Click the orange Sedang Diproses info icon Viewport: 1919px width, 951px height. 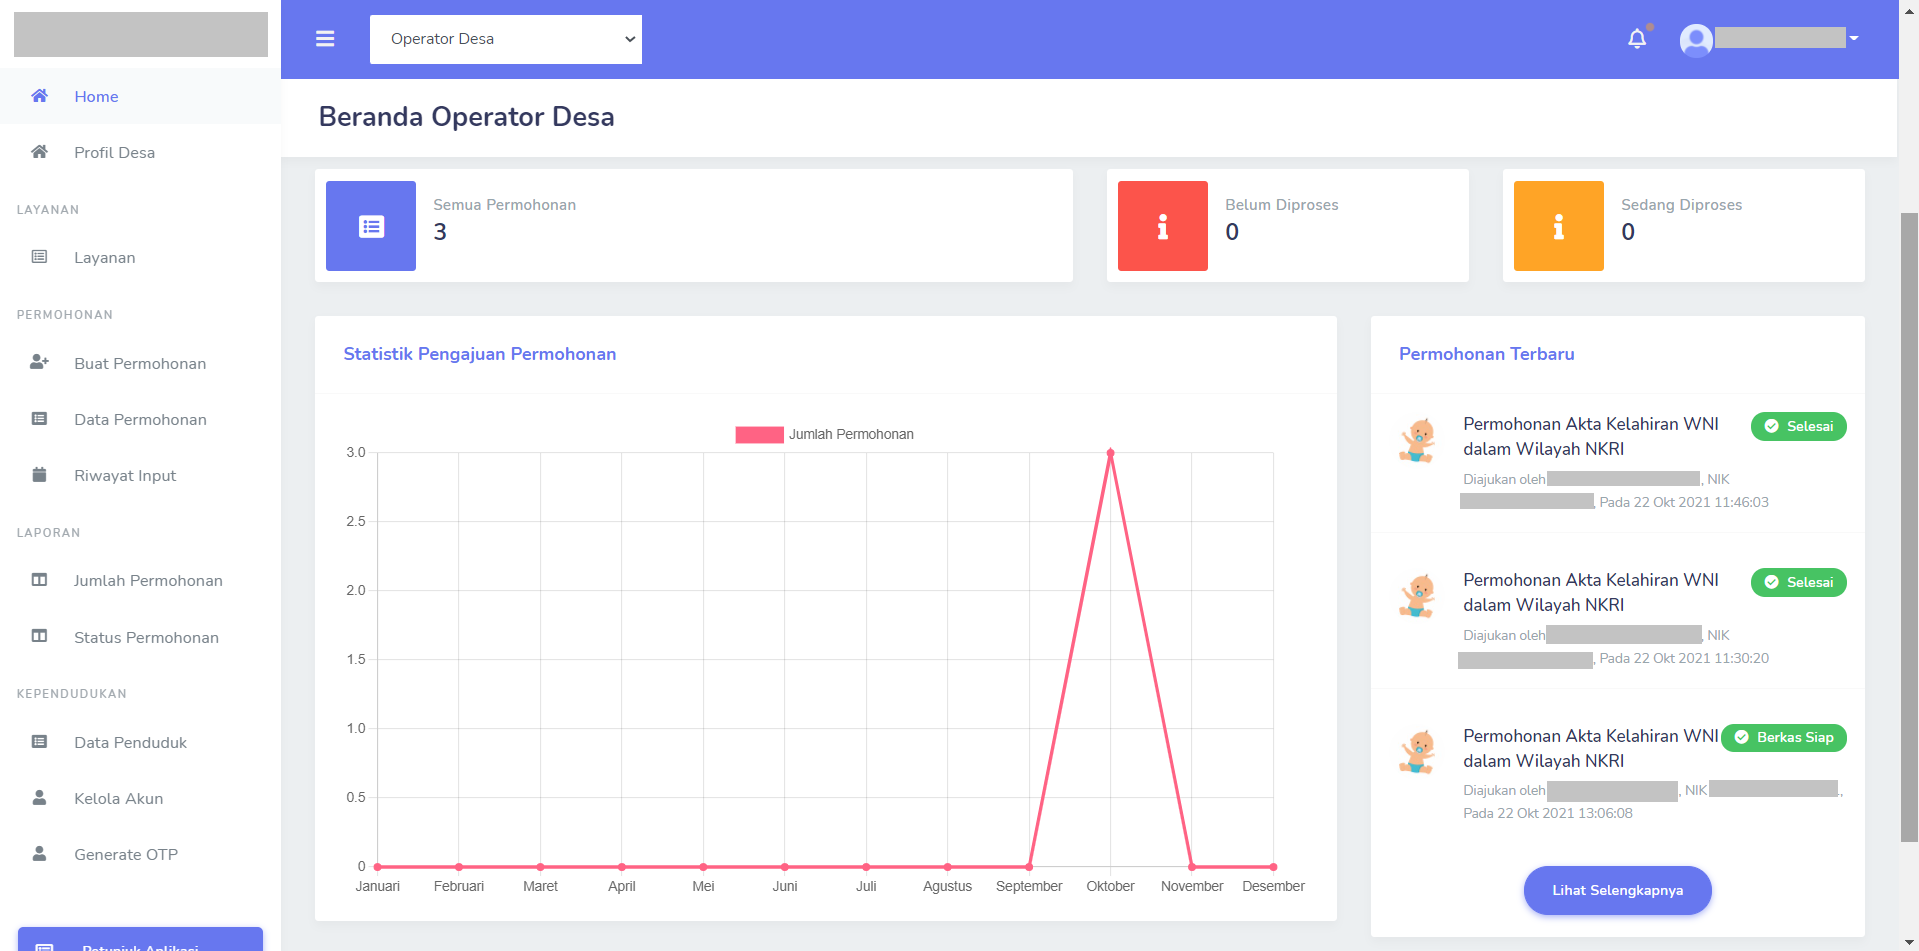[x=1558, y=226]
